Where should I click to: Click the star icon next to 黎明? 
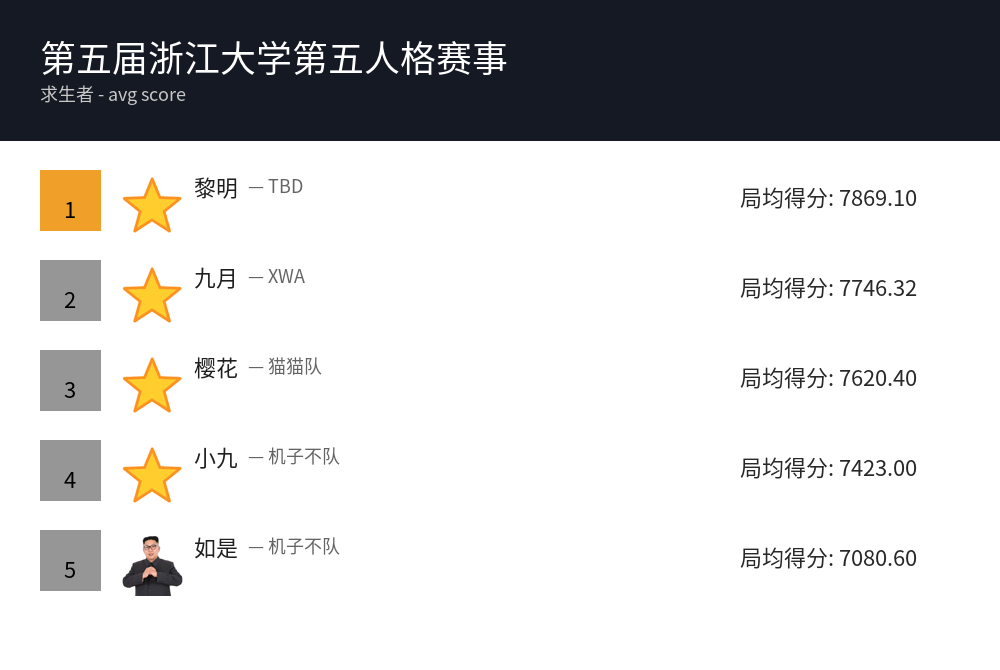click(x=152, y=205)
